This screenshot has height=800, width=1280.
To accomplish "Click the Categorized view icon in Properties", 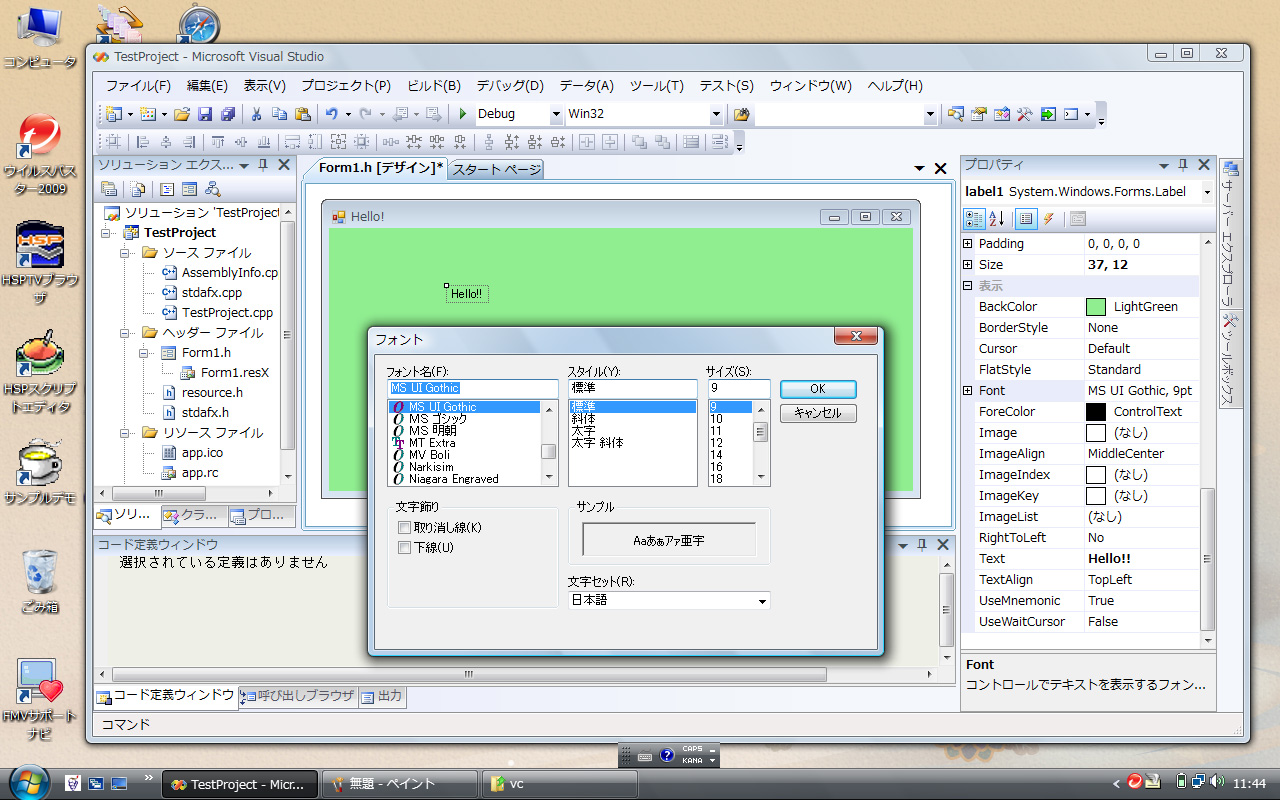I will click(x=974, y=219).
